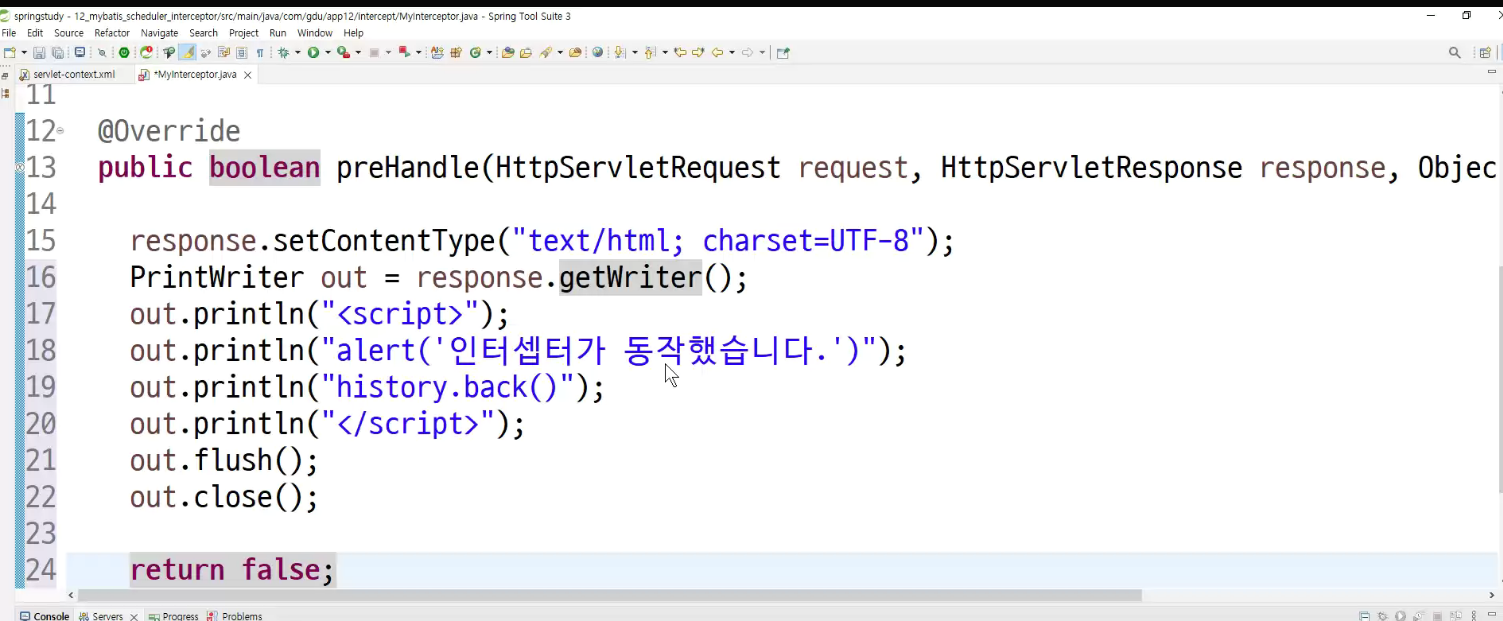Open the Navigate menu
This screenshot has height=621, width=1503.
[x=159, y=33]
